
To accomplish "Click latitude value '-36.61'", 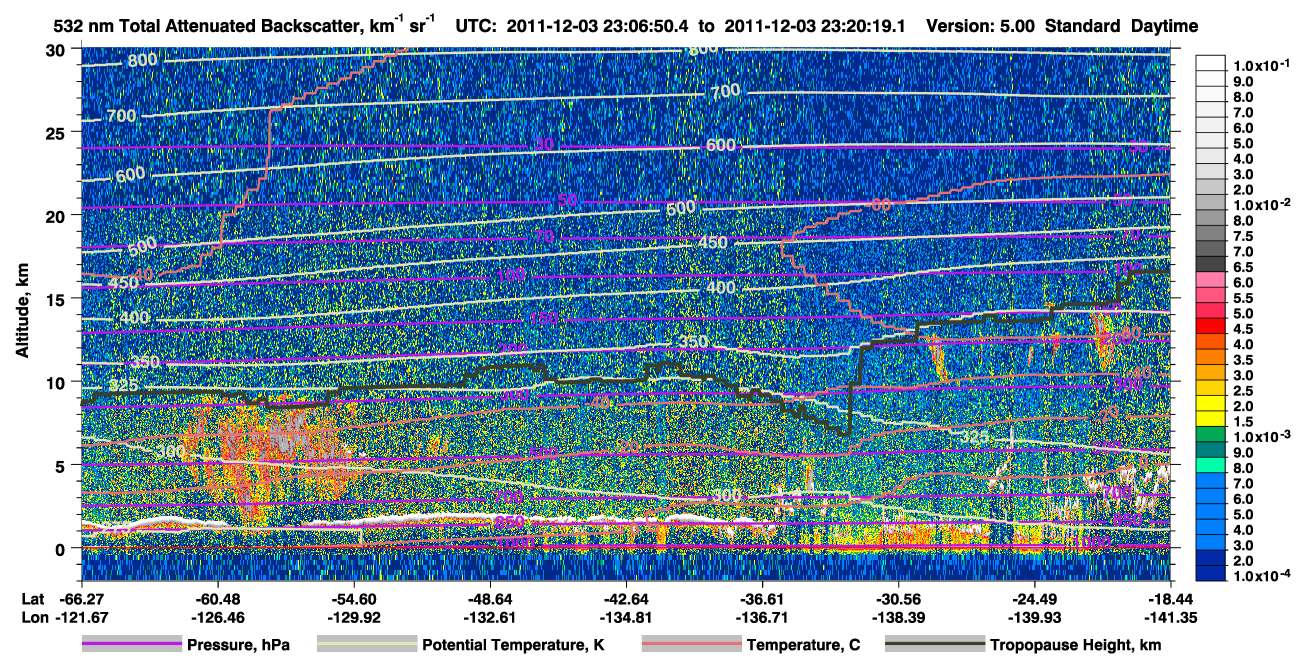I will point(762,599).
